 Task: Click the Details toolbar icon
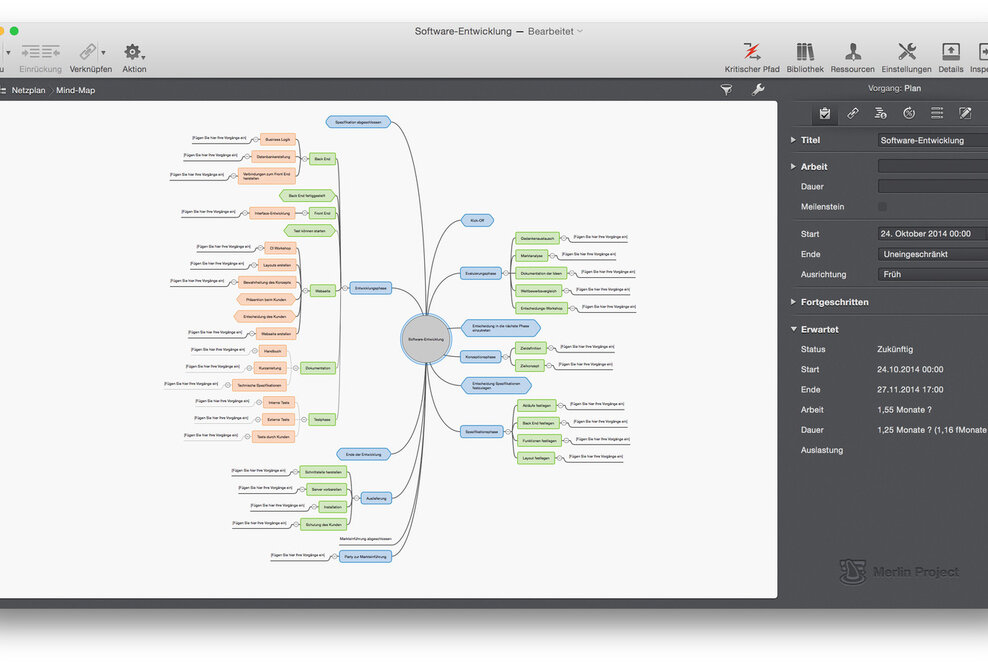click(x=950, y=52)
